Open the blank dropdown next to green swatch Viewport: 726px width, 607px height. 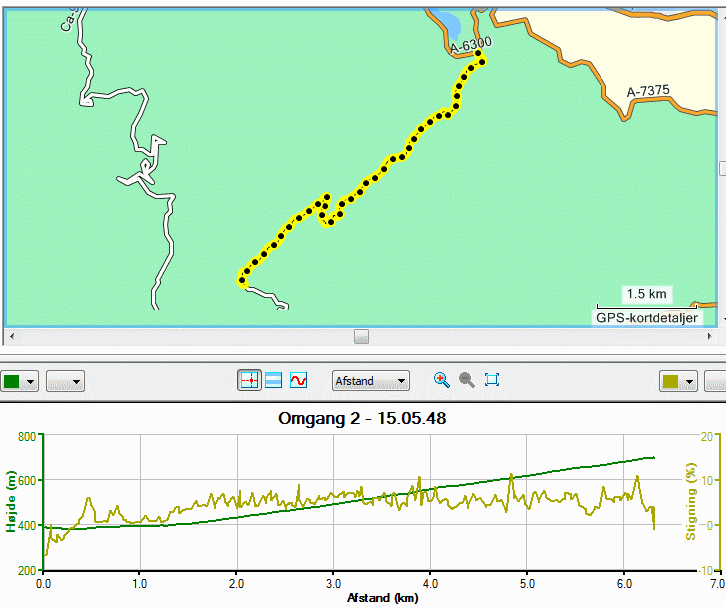pos(65,382)
